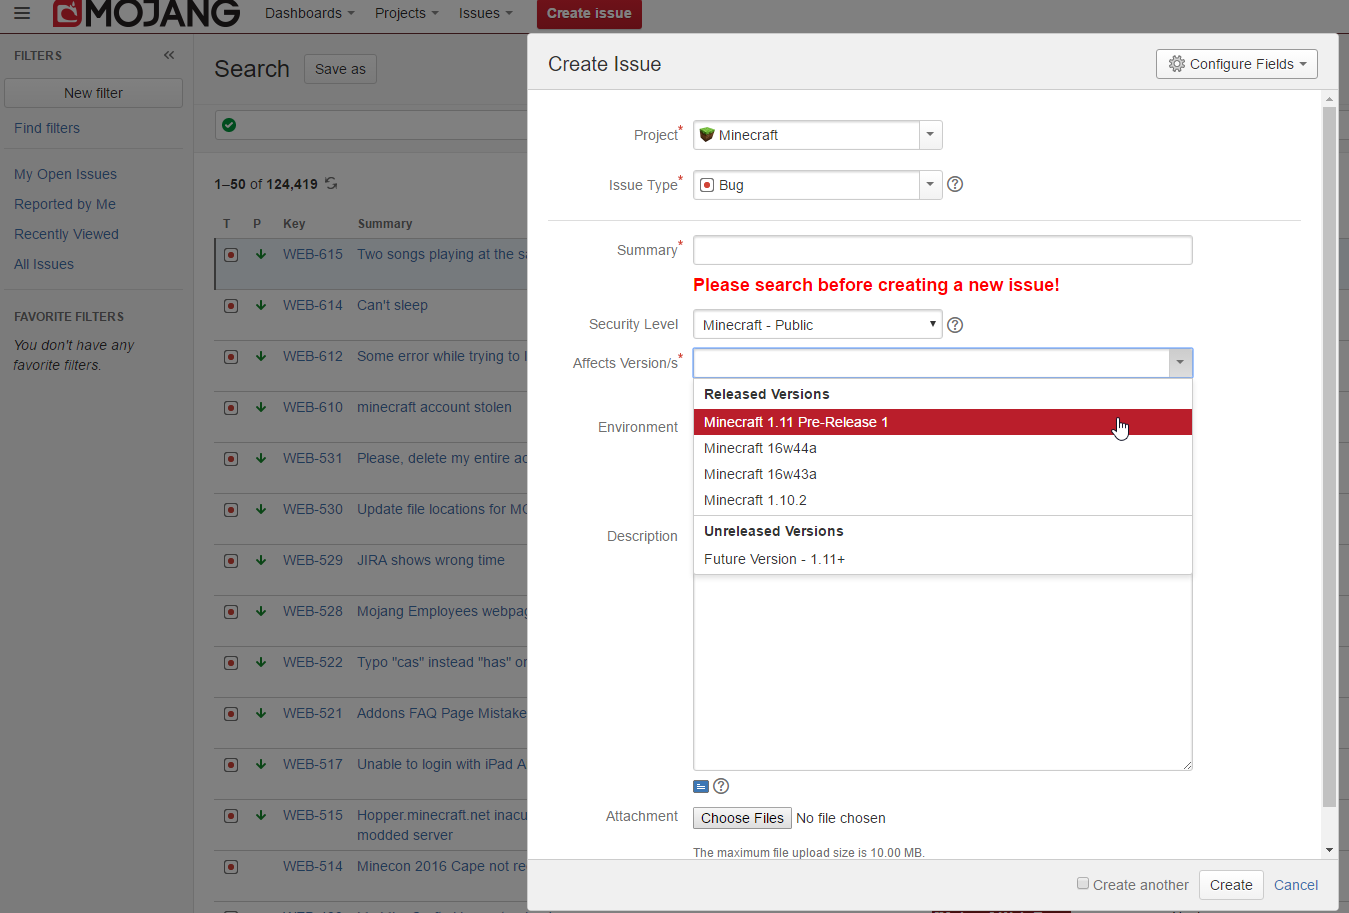
Task: Open help icon next to Issue Type
Action: click(955, 184)
